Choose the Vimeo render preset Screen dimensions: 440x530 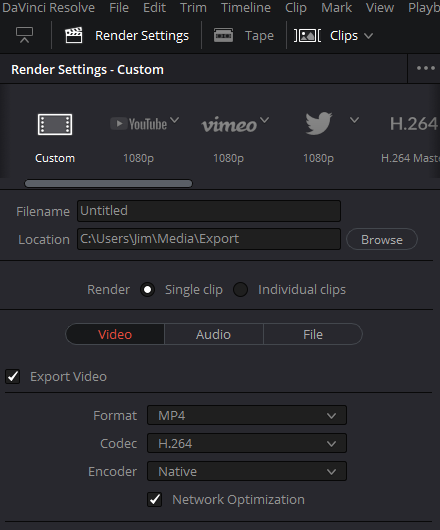229,125
